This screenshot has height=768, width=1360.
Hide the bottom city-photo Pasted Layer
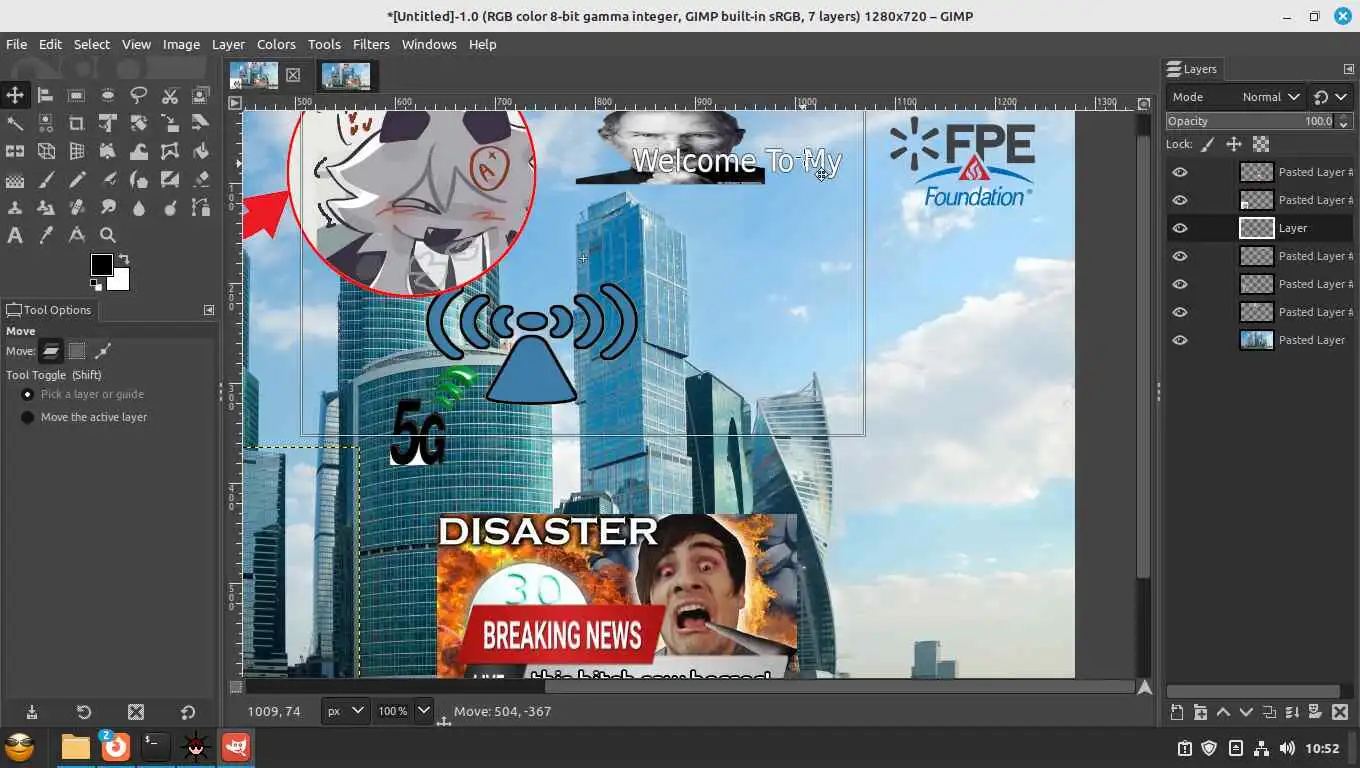[x=1180, y=340]
